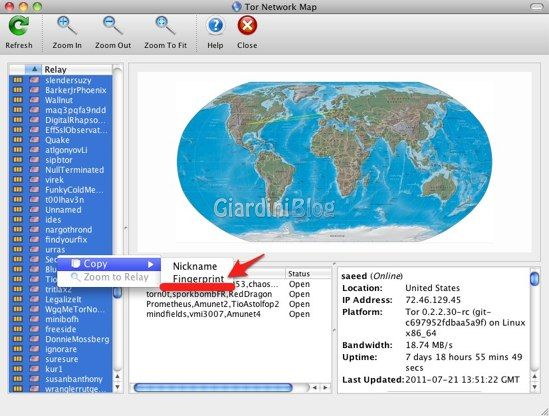
Task: Click the Status column header
Action: pyautogui.click(x=308, y=273)
